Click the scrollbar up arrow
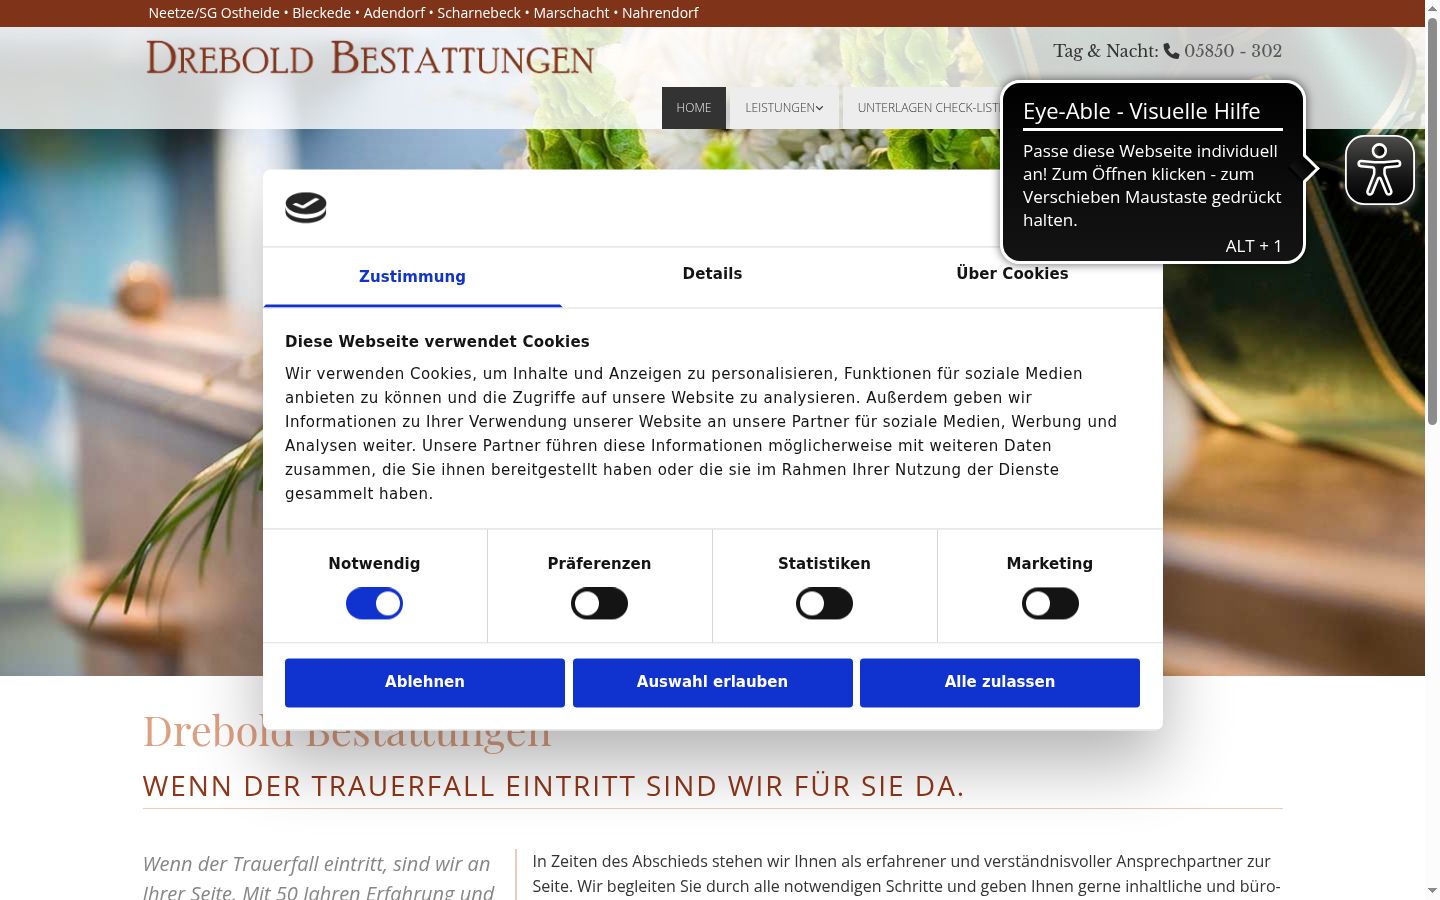 1432,8
